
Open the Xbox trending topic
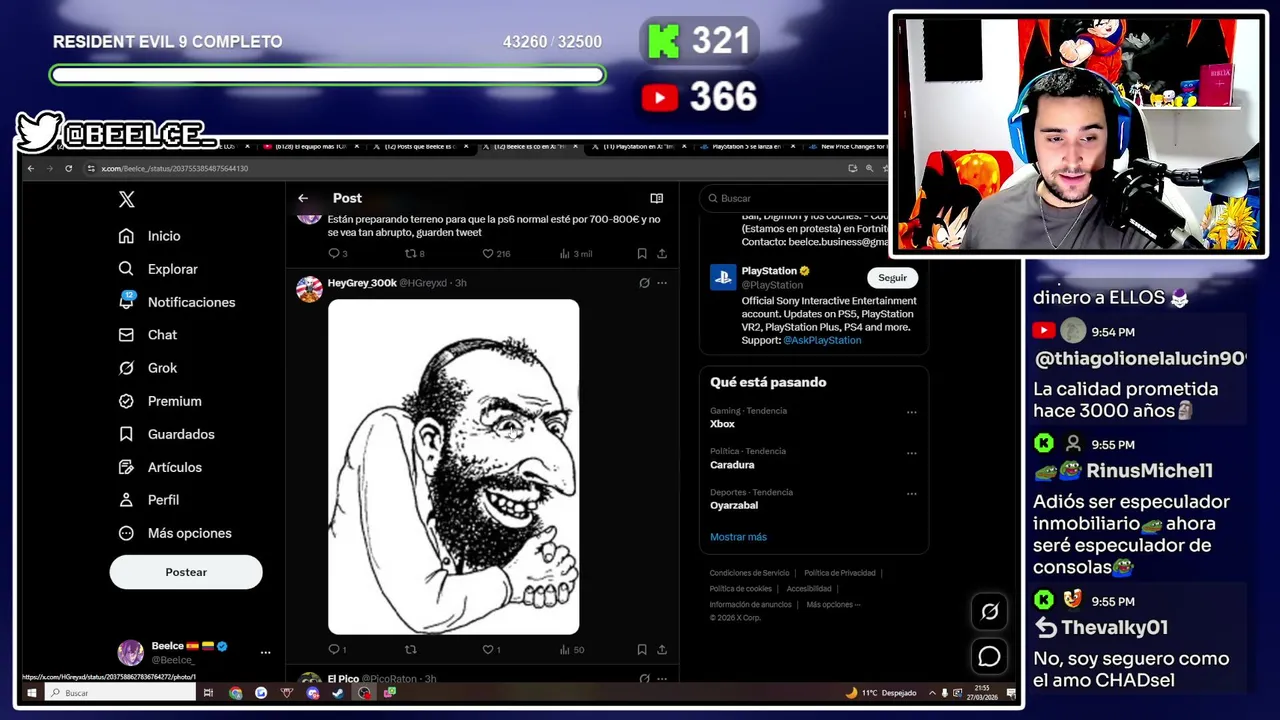tap(722, 424)
